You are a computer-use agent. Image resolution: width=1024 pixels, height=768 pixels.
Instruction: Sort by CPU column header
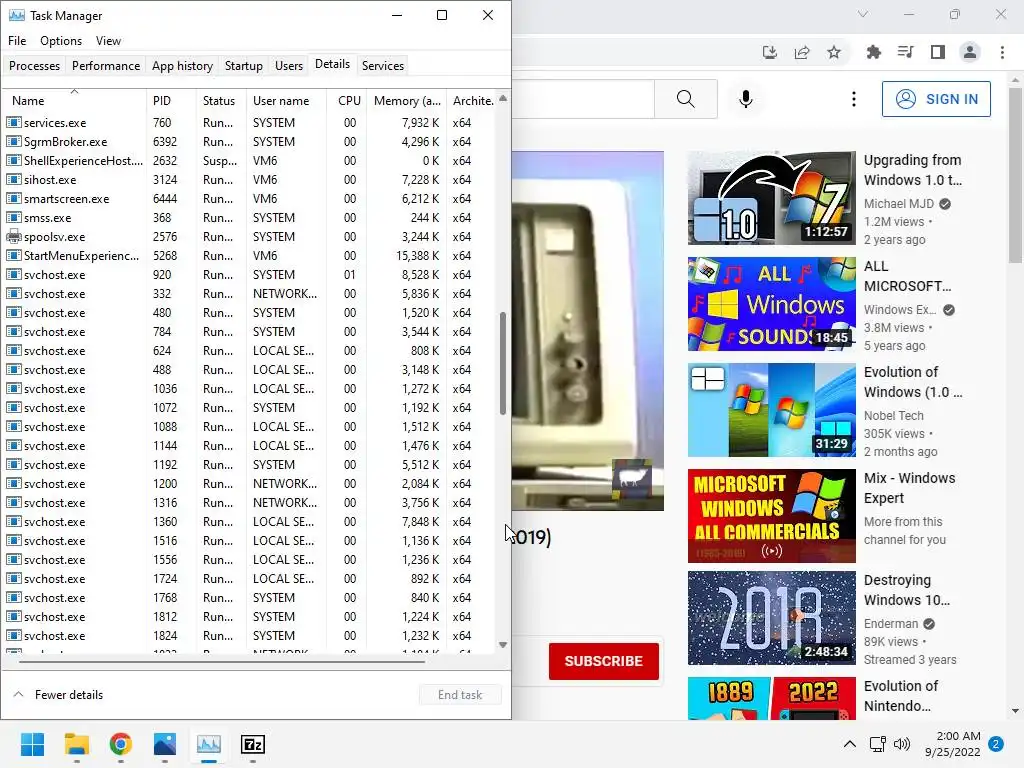click(348, 101)
